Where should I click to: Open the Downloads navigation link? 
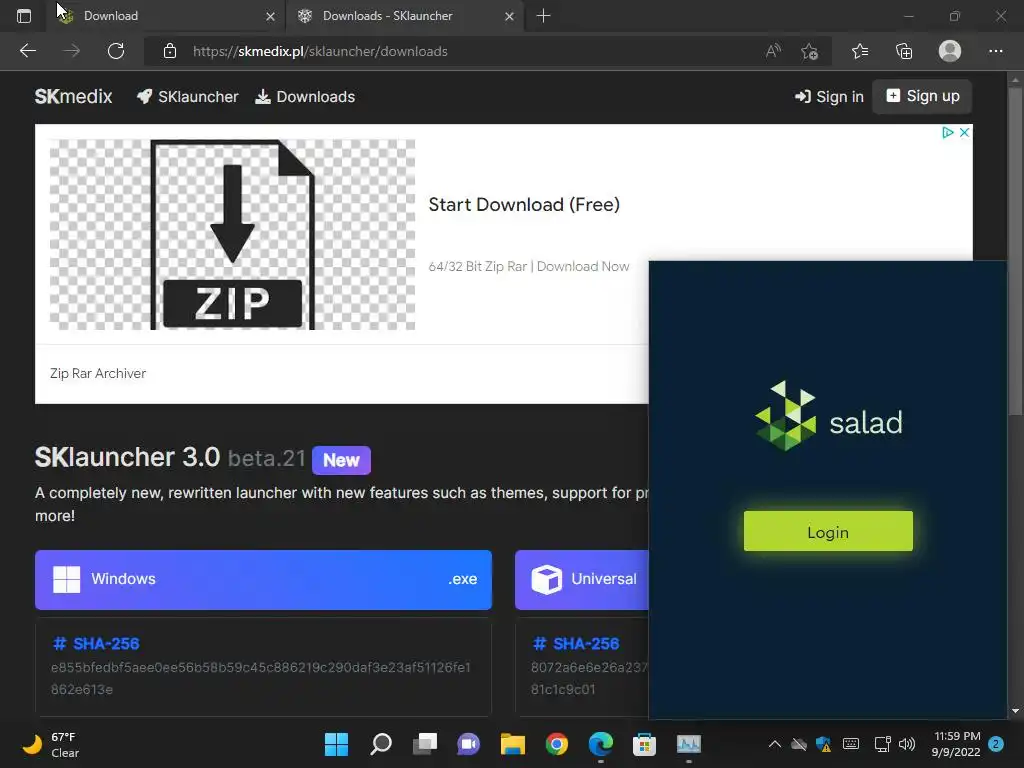(305, 97)
